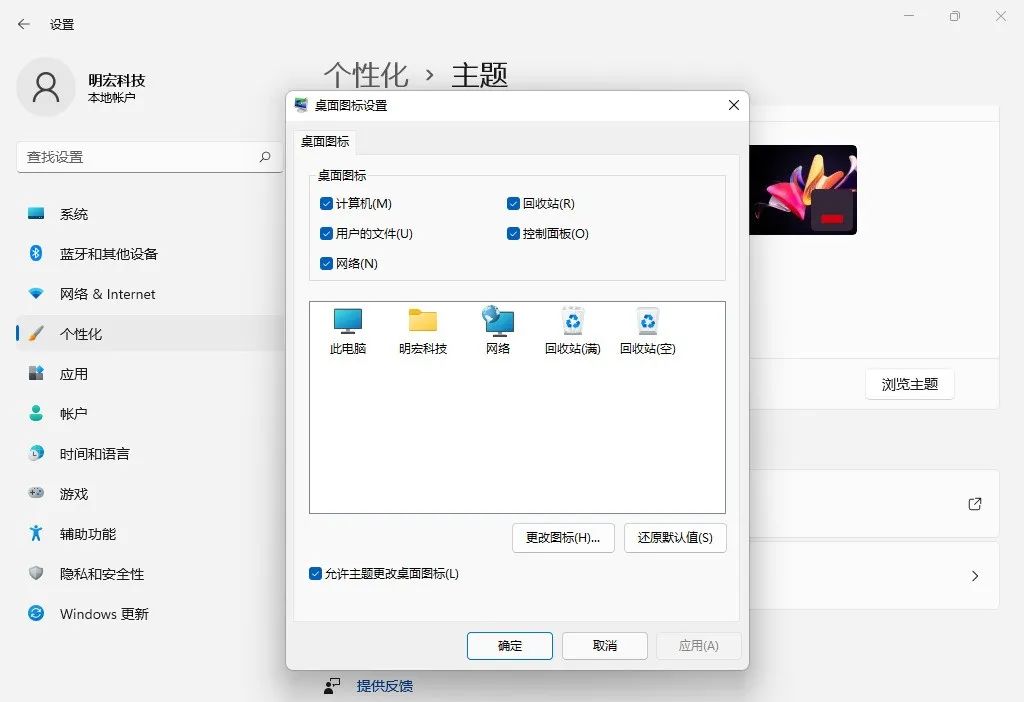Click the 更改图标(H)... button

(563, 537)
